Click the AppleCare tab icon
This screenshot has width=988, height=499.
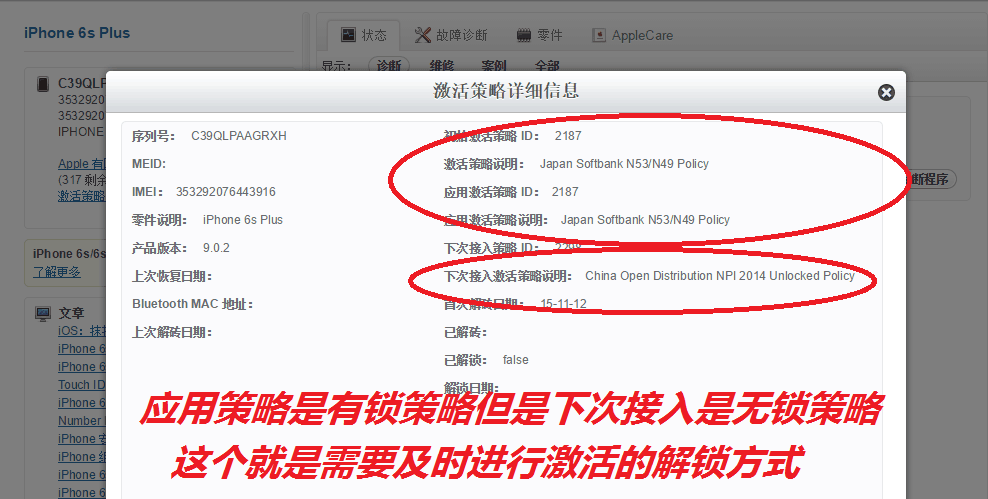tap(599, 35)
